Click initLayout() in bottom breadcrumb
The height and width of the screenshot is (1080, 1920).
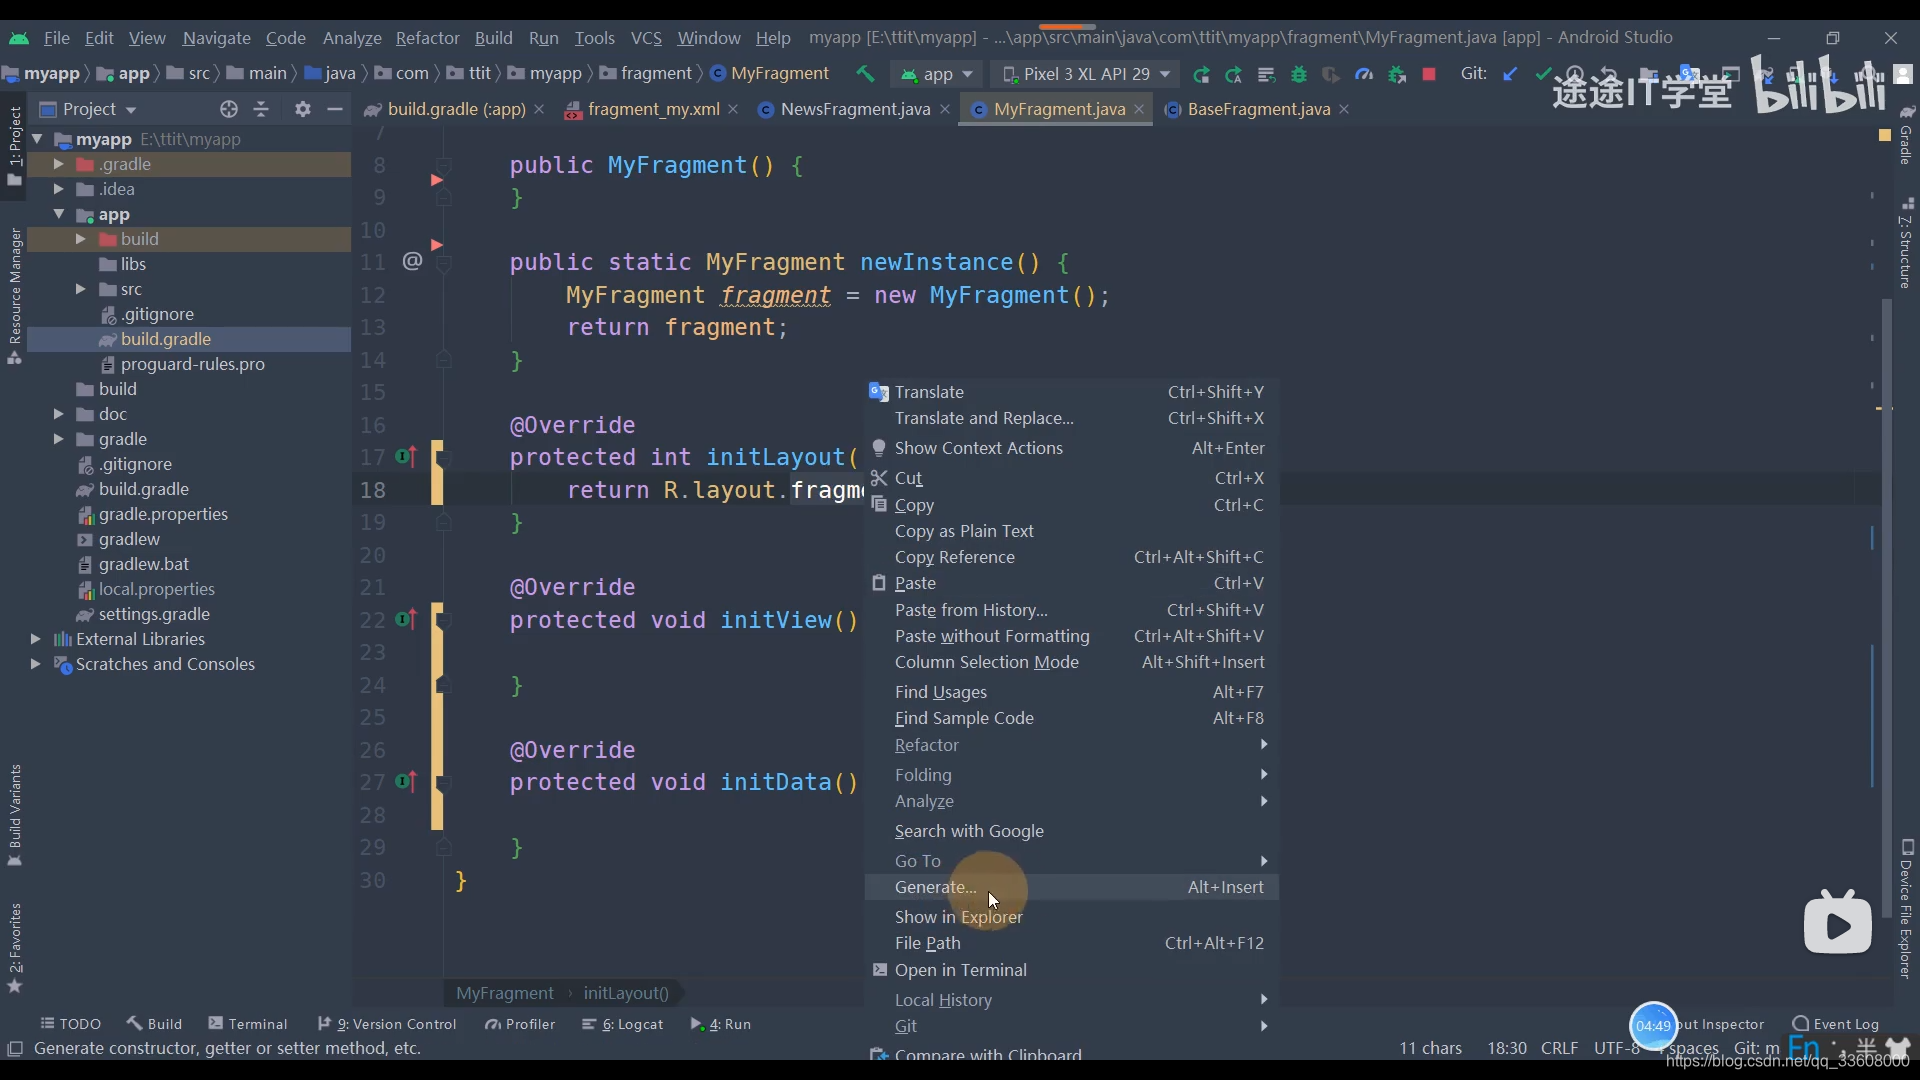click(626, 993)
